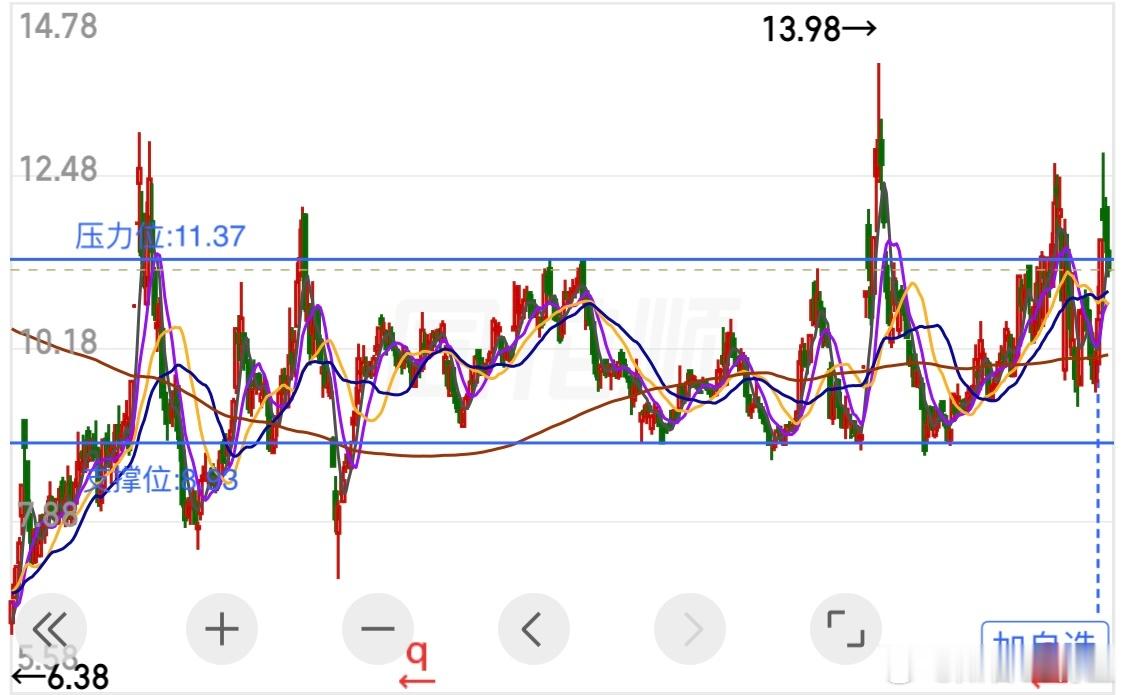Move chart left with single left-arrow button
Viewport: 1125px width, 695px height.
click(534, 630)
